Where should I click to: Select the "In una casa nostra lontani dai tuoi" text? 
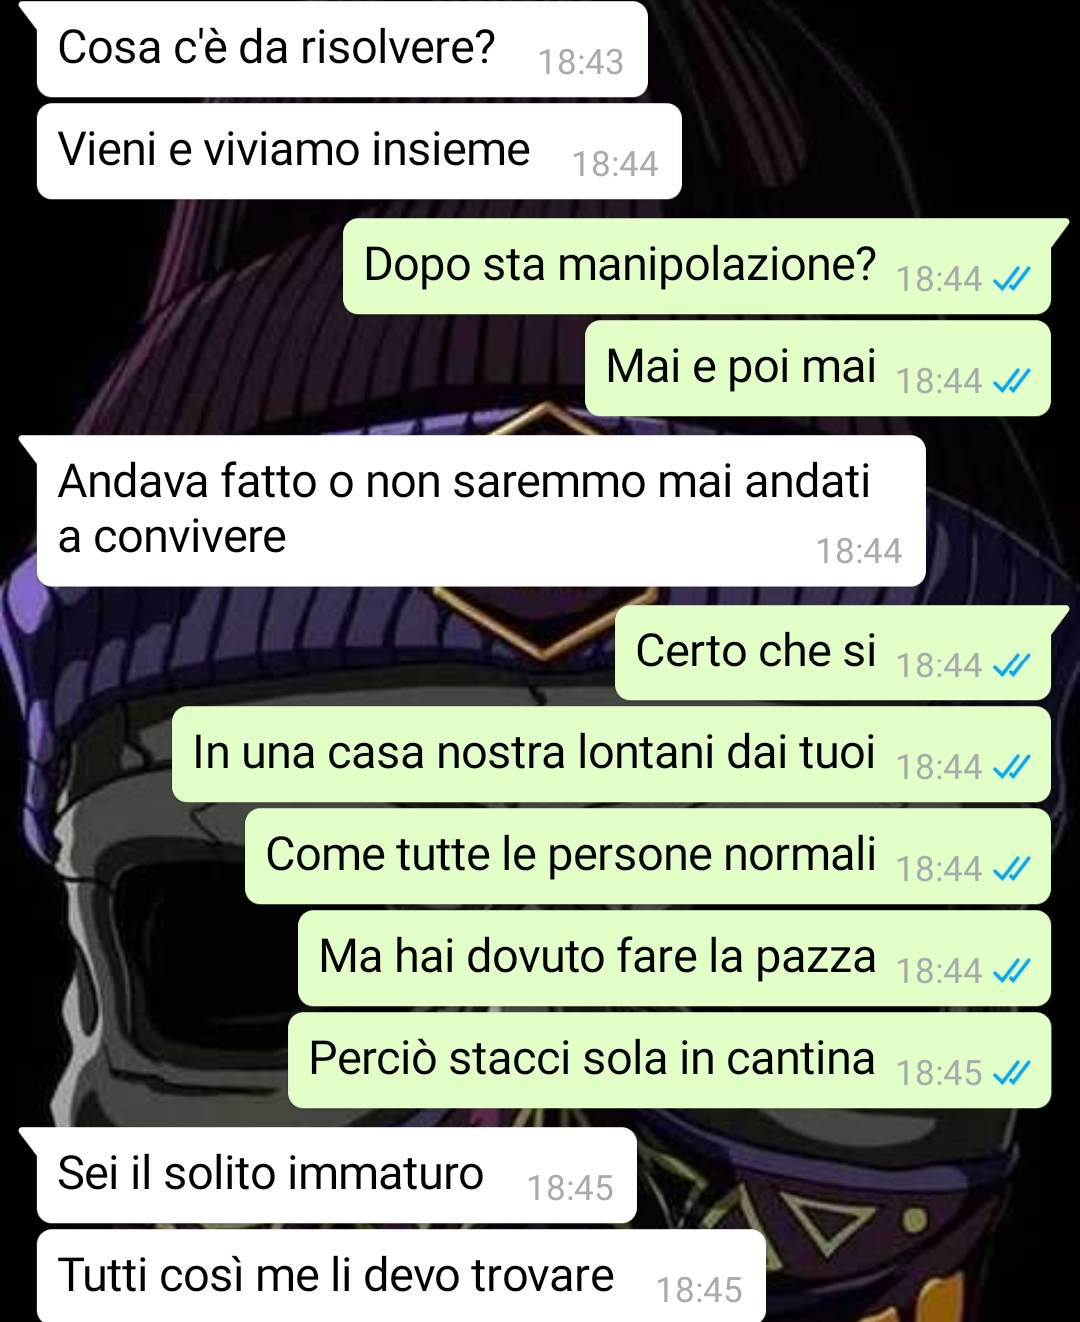pos(534,753)
